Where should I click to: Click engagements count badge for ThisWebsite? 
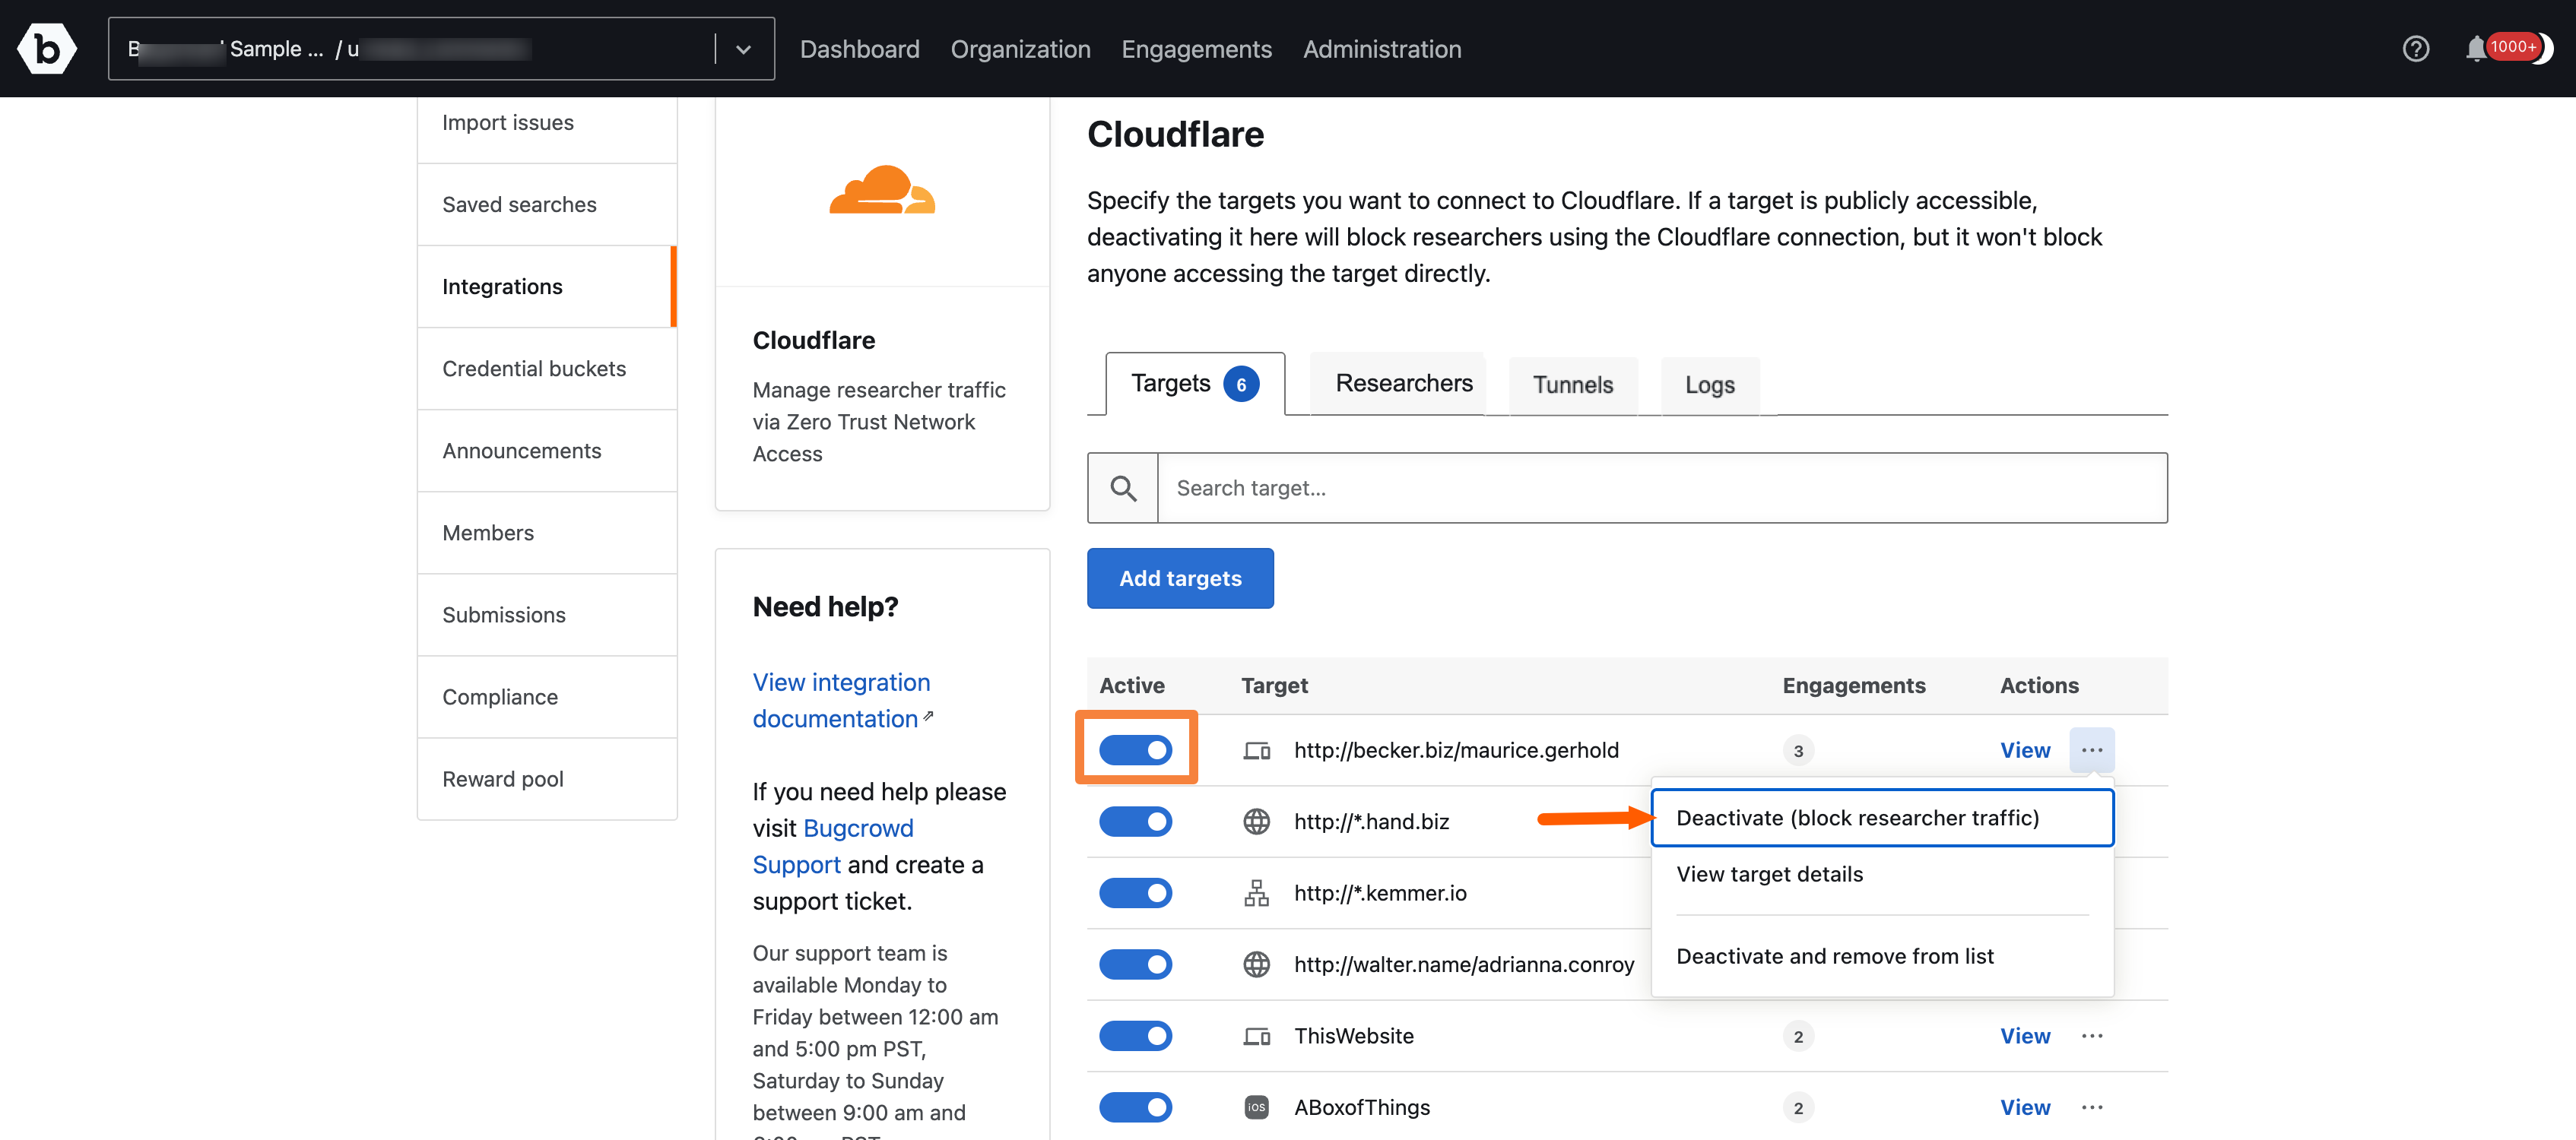click(1797, 1036)
